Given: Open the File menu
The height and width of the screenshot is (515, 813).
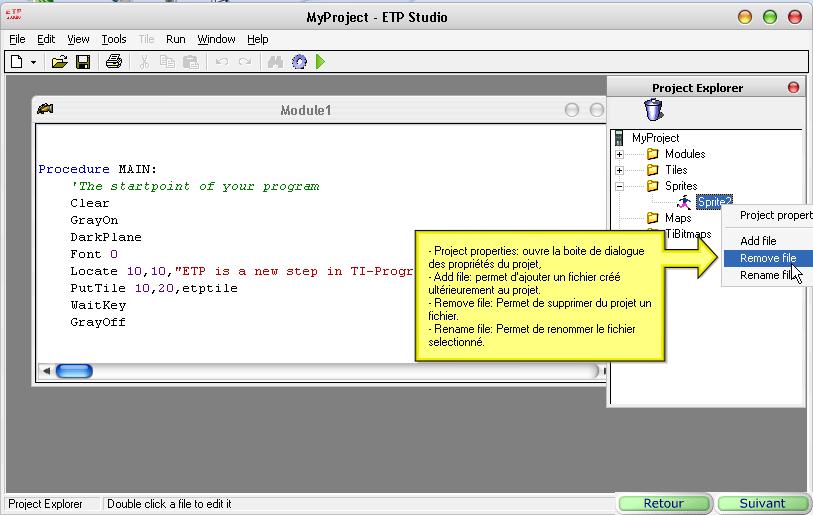Looking at the screenshot, I should point(17,39).
